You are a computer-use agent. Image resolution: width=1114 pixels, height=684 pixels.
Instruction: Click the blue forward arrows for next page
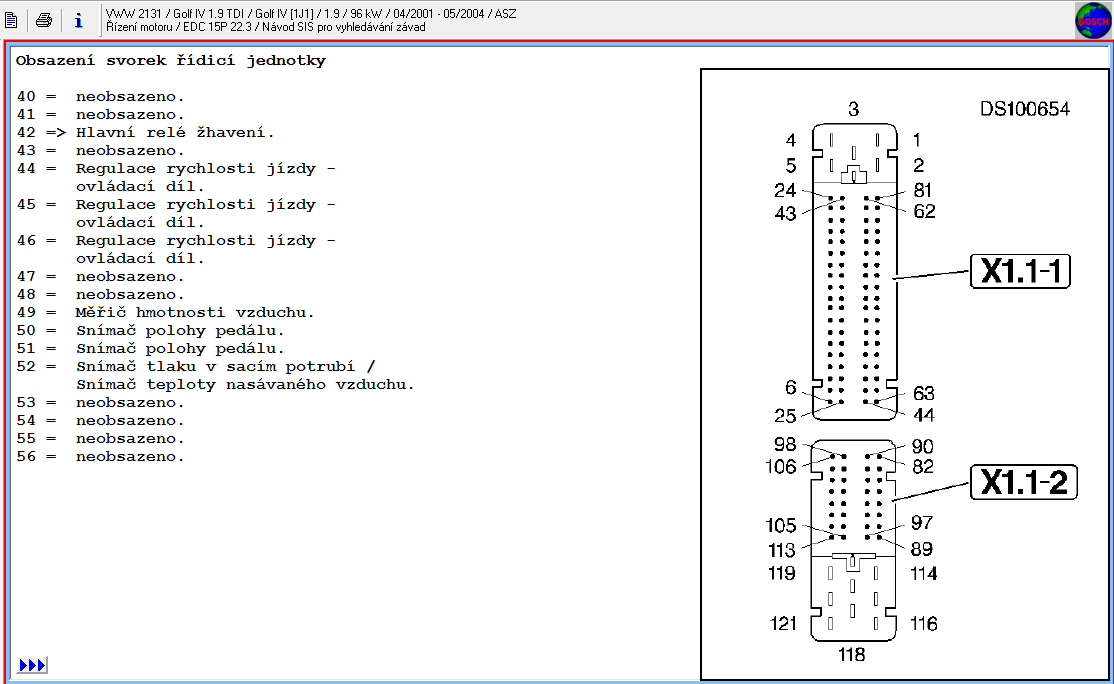[32, 665]
